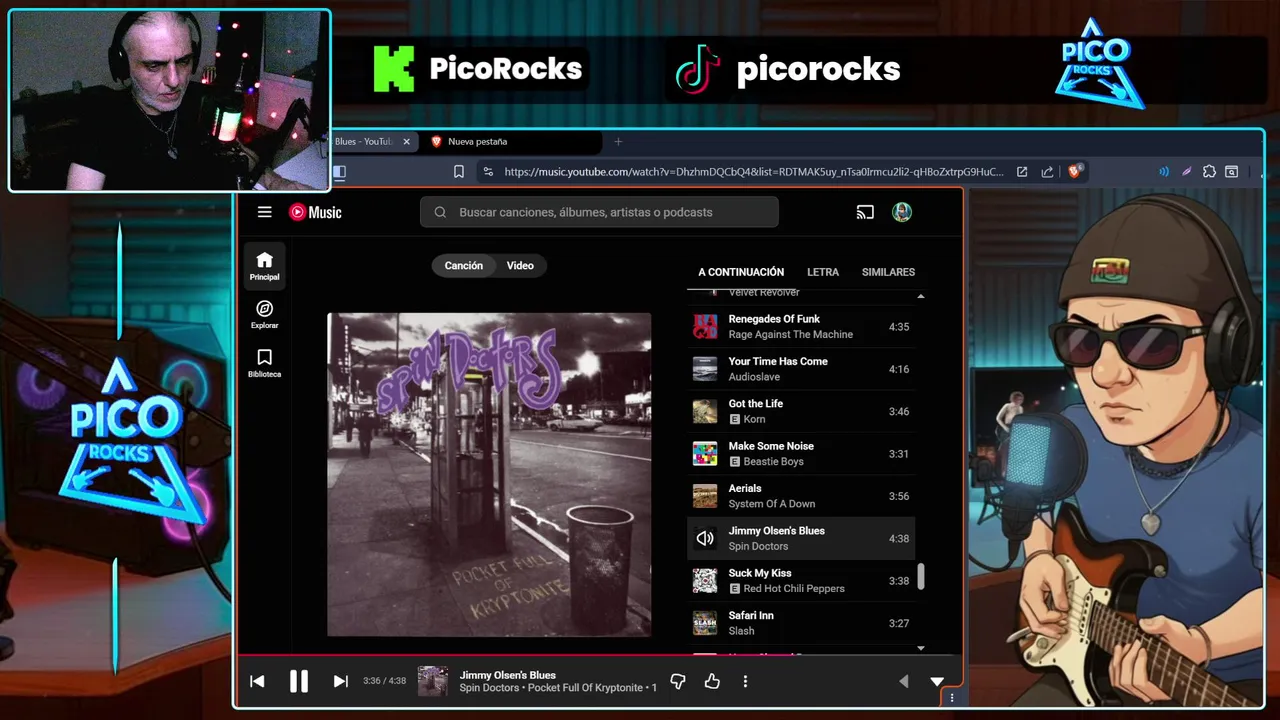The height and width of the screenshot is (720, 1280).
Task: Skip to the previous track
Action: 257,681
